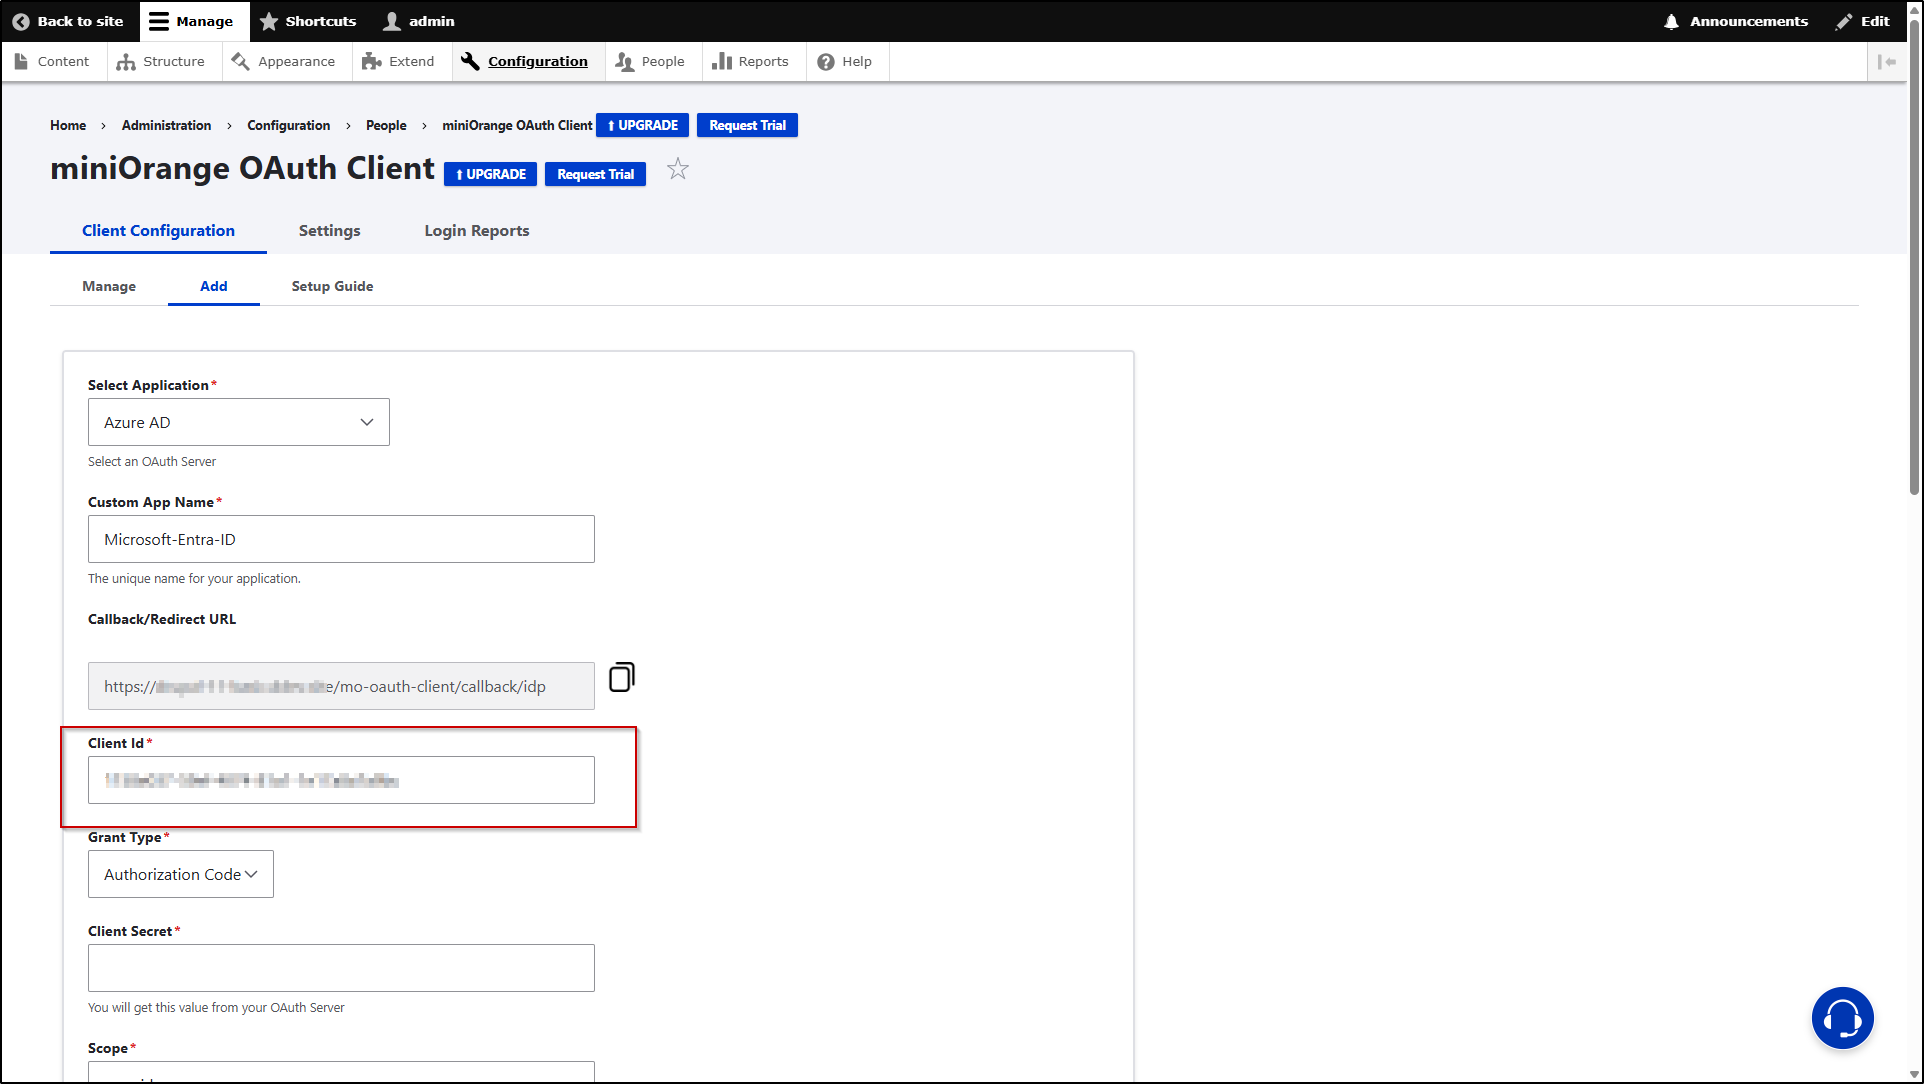
Task: Open the Extend modules page
Action: [x=371, y=61]
